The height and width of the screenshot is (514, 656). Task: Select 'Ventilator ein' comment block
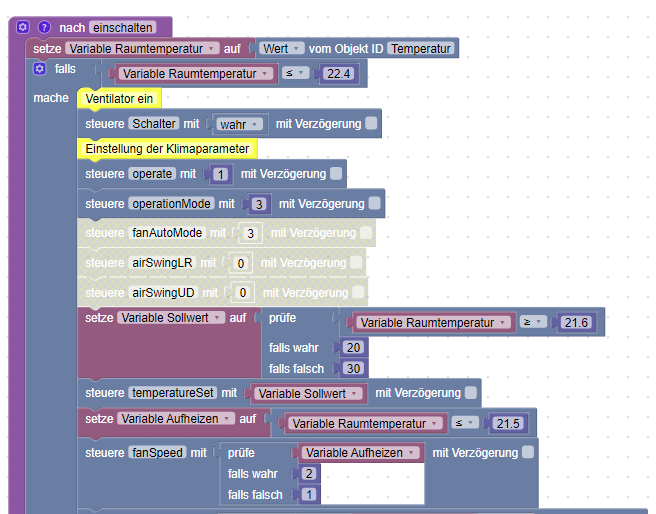click(119, 99)
